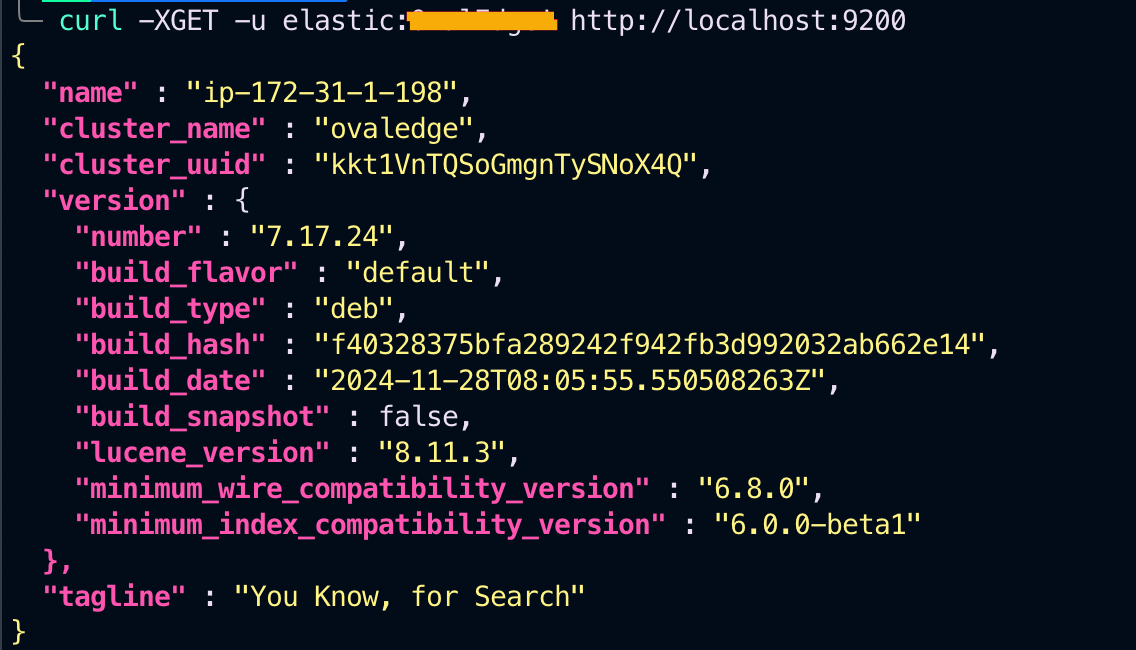
Task: Click the build type value "deb"
Action: click(x=363, y=309)
